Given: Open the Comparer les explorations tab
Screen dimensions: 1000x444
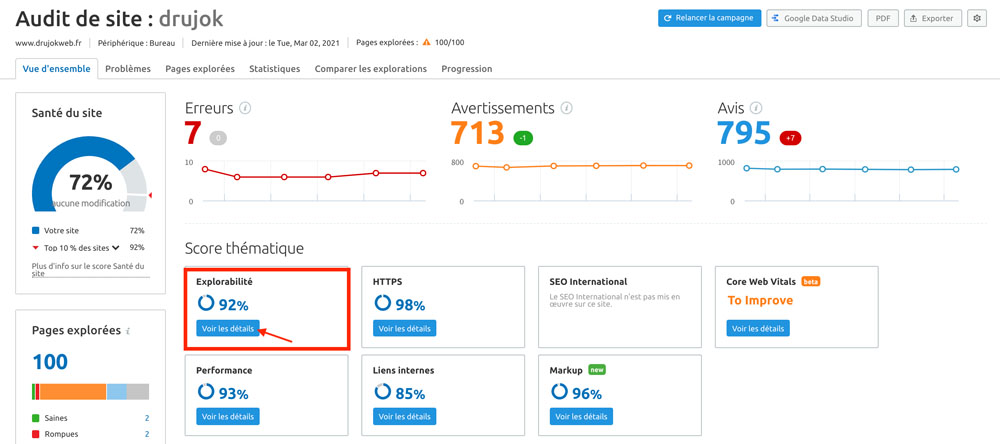Looking at the screenshot, I should click(371, 69).
